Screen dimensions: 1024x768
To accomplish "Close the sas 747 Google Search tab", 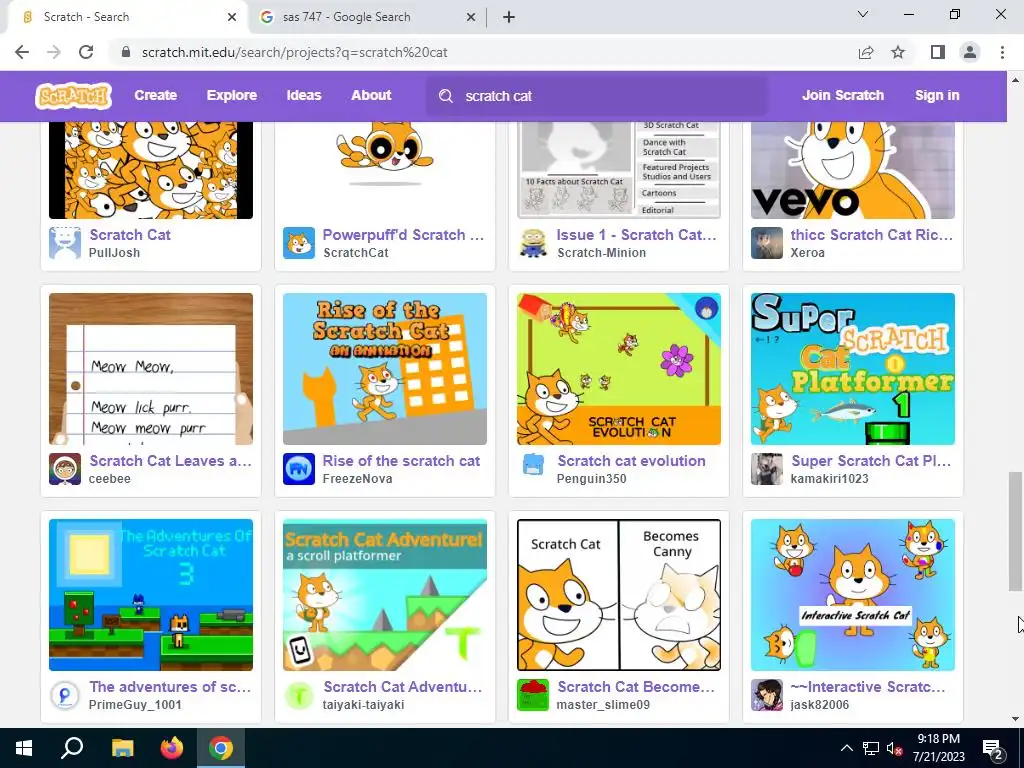I will 471,17.
